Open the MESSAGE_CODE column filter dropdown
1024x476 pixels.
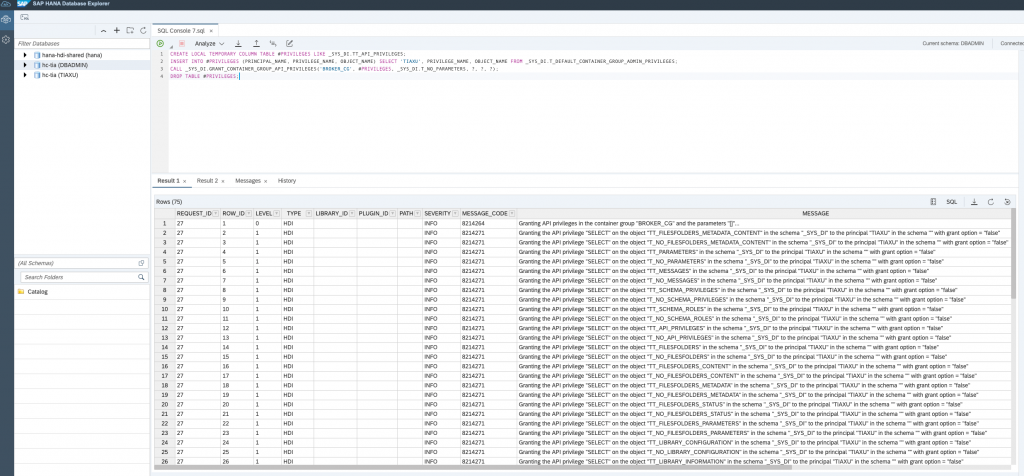tap(511, 214)
